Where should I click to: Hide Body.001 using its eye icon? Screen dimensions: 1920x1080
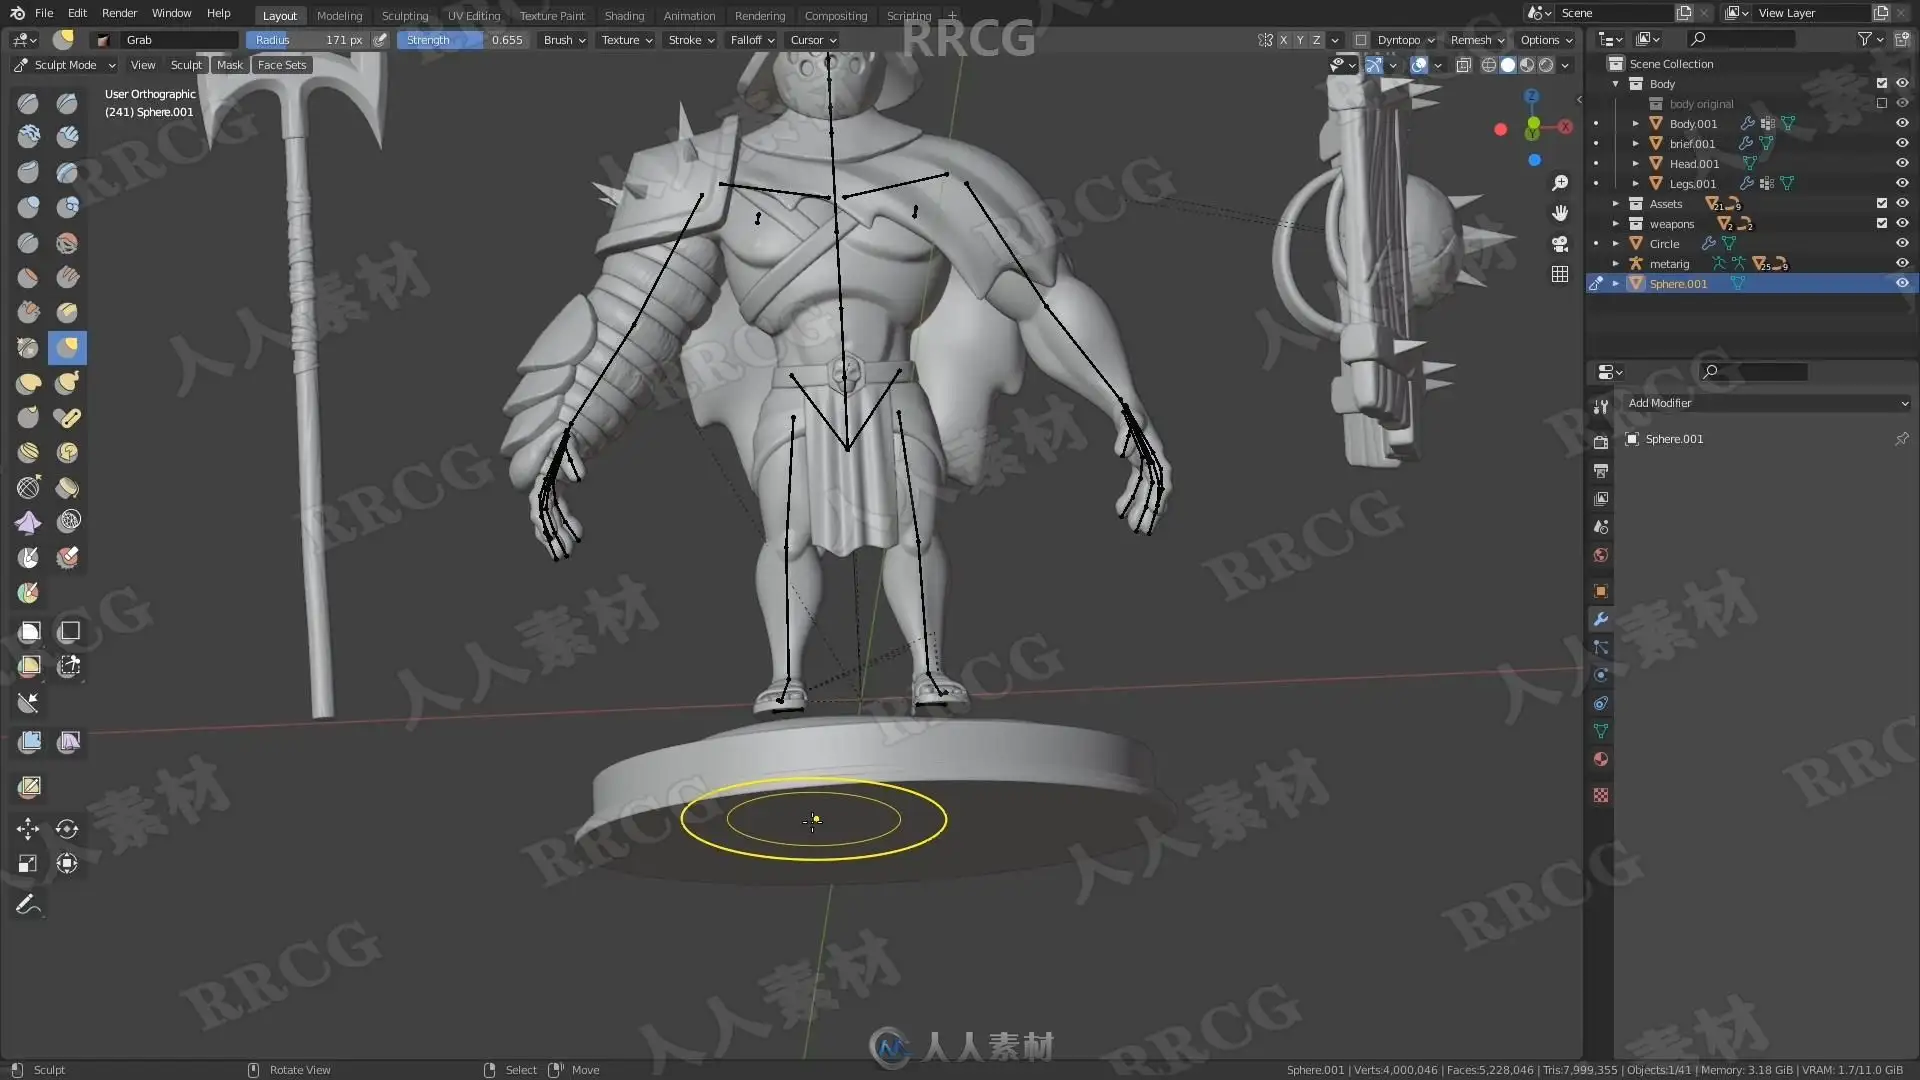coord(1902,123)
